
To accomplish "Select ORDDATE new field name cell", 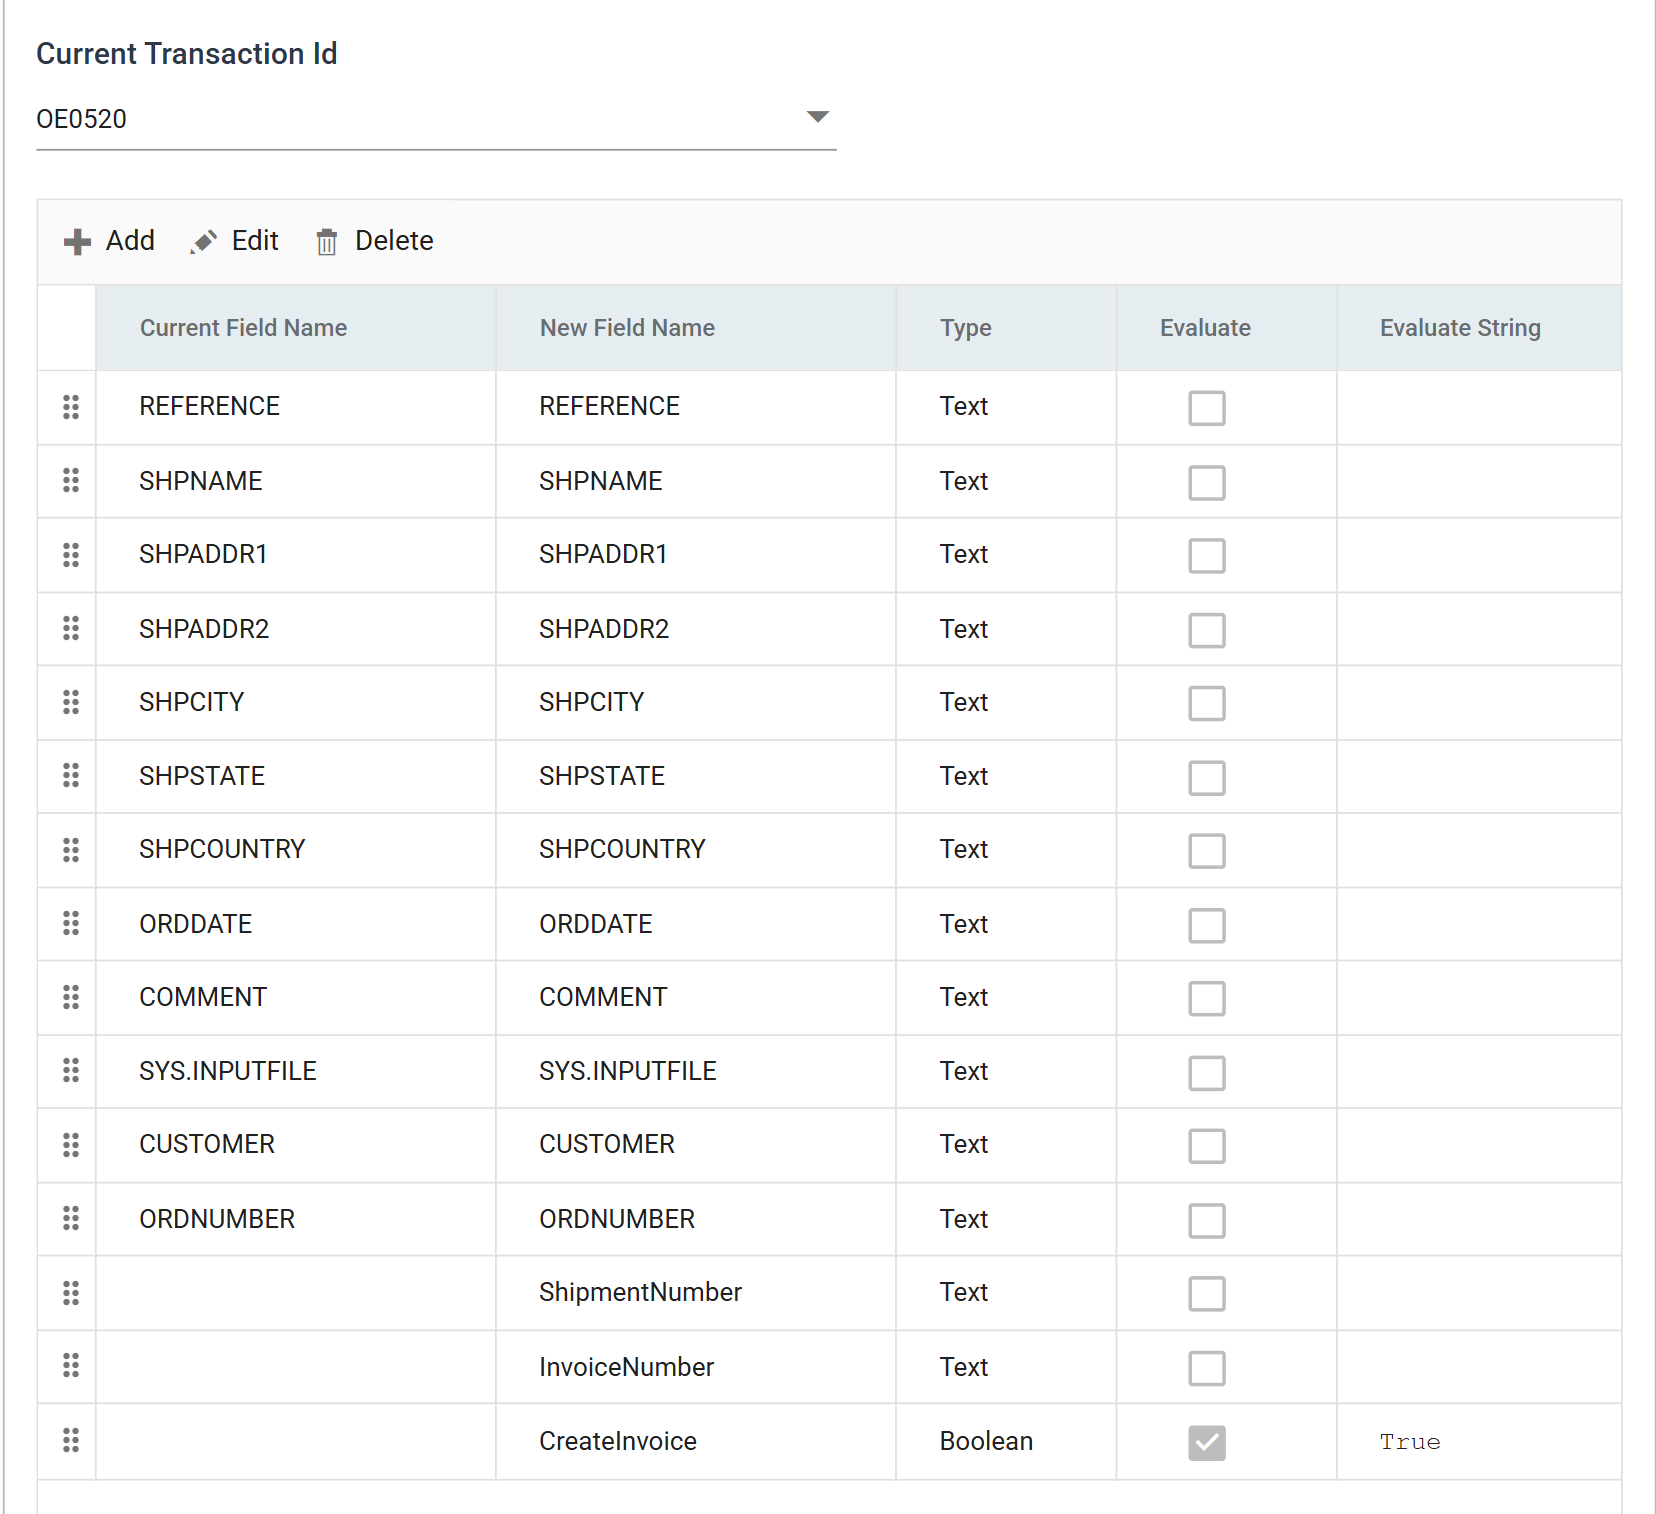I will coord(696,924).
